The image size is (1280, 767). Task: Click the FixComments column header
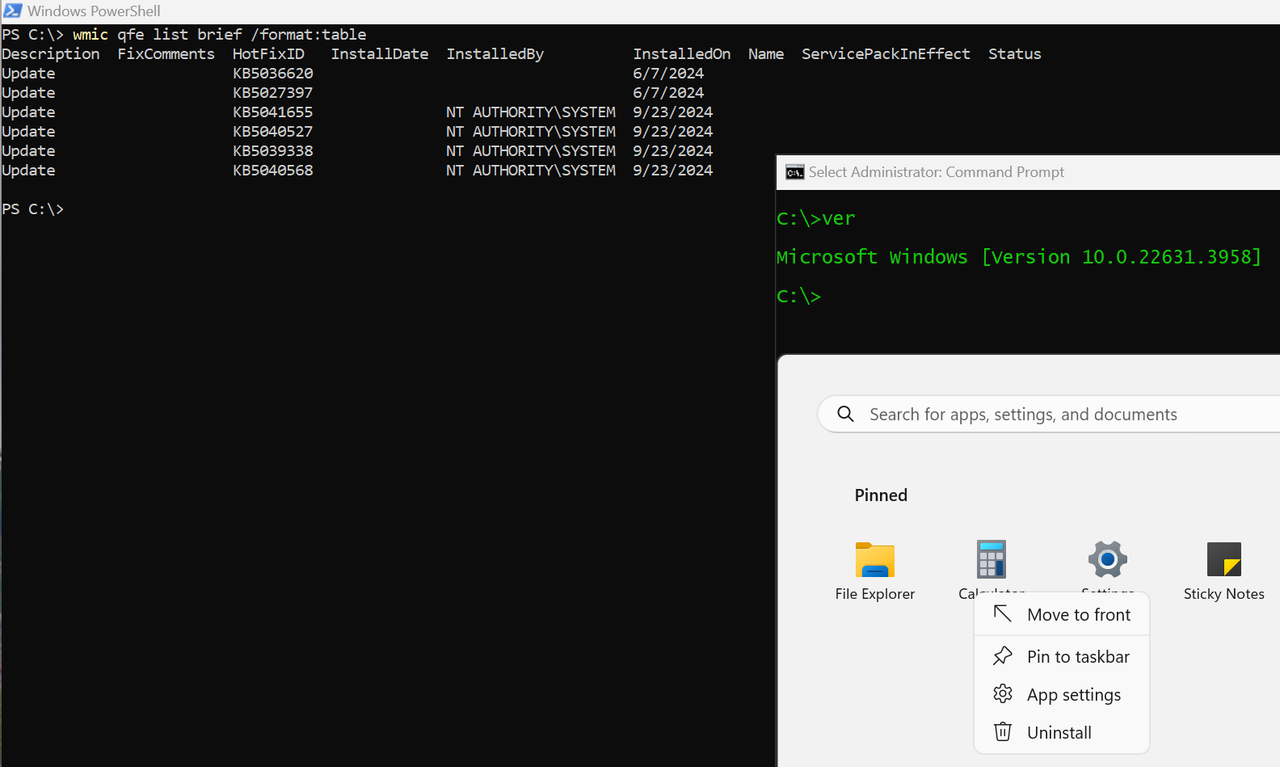pyautogui.click(x=166, y=54)
